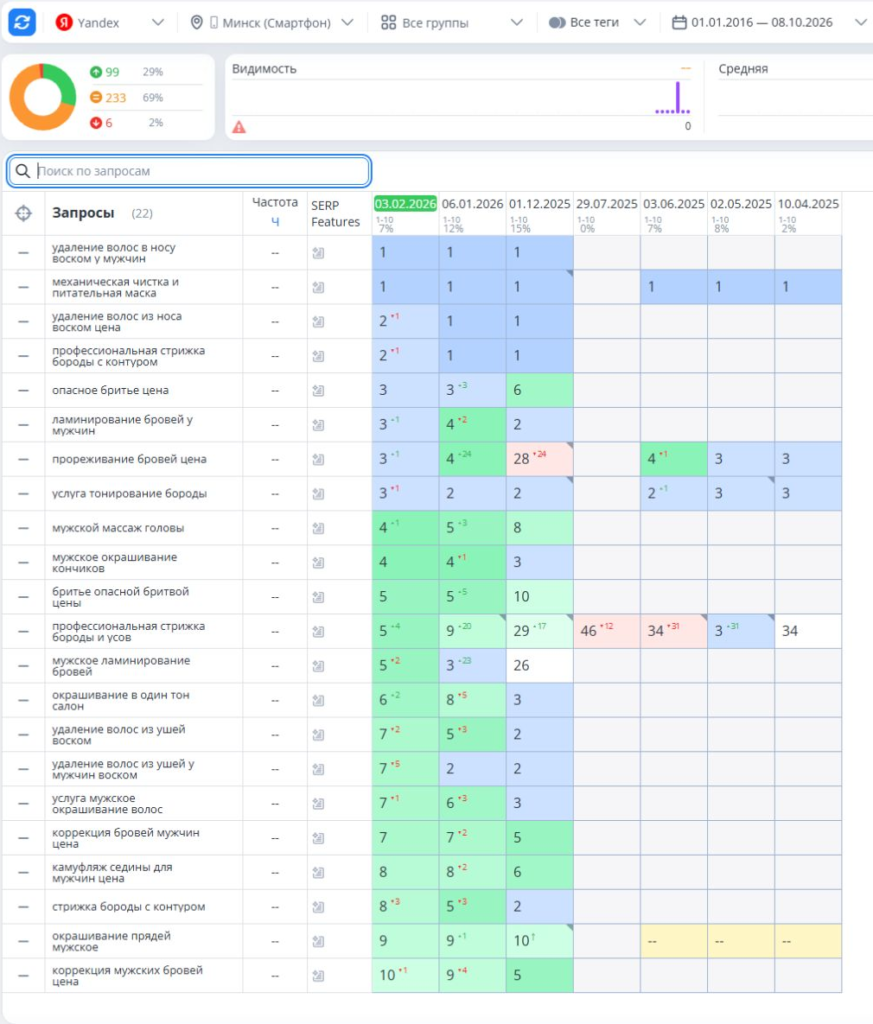873x1024 pixels.
Task: Click the donut chart of position changes
Action: coord(42,97)
